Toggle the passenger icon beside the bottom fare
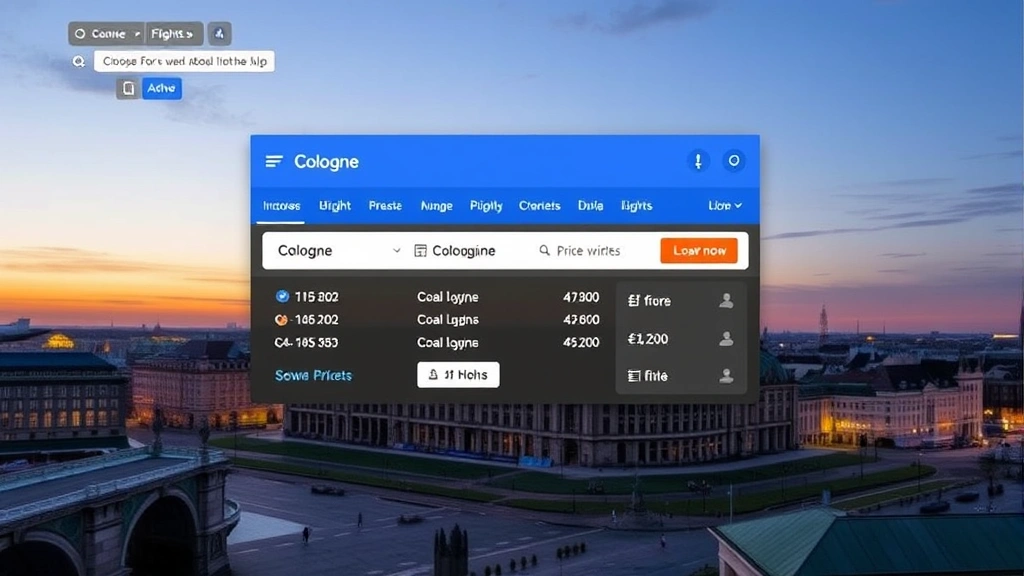1024x576 pixels. (727, 375)
